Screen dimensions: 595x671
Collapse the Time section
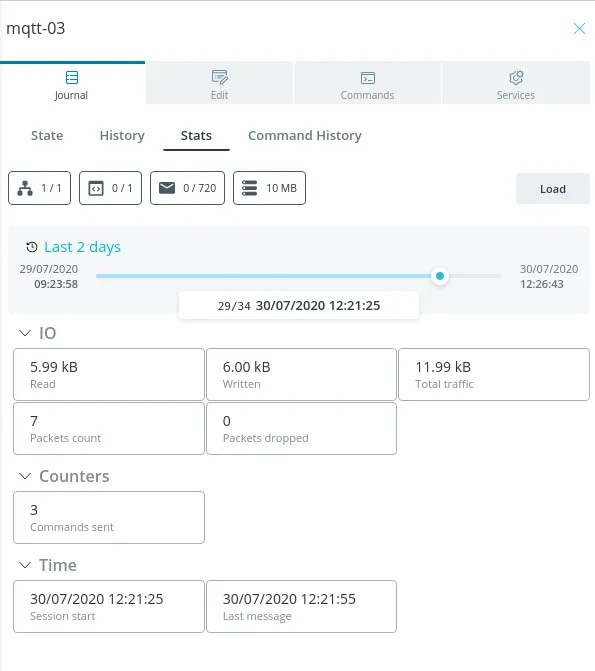point(25,565)
